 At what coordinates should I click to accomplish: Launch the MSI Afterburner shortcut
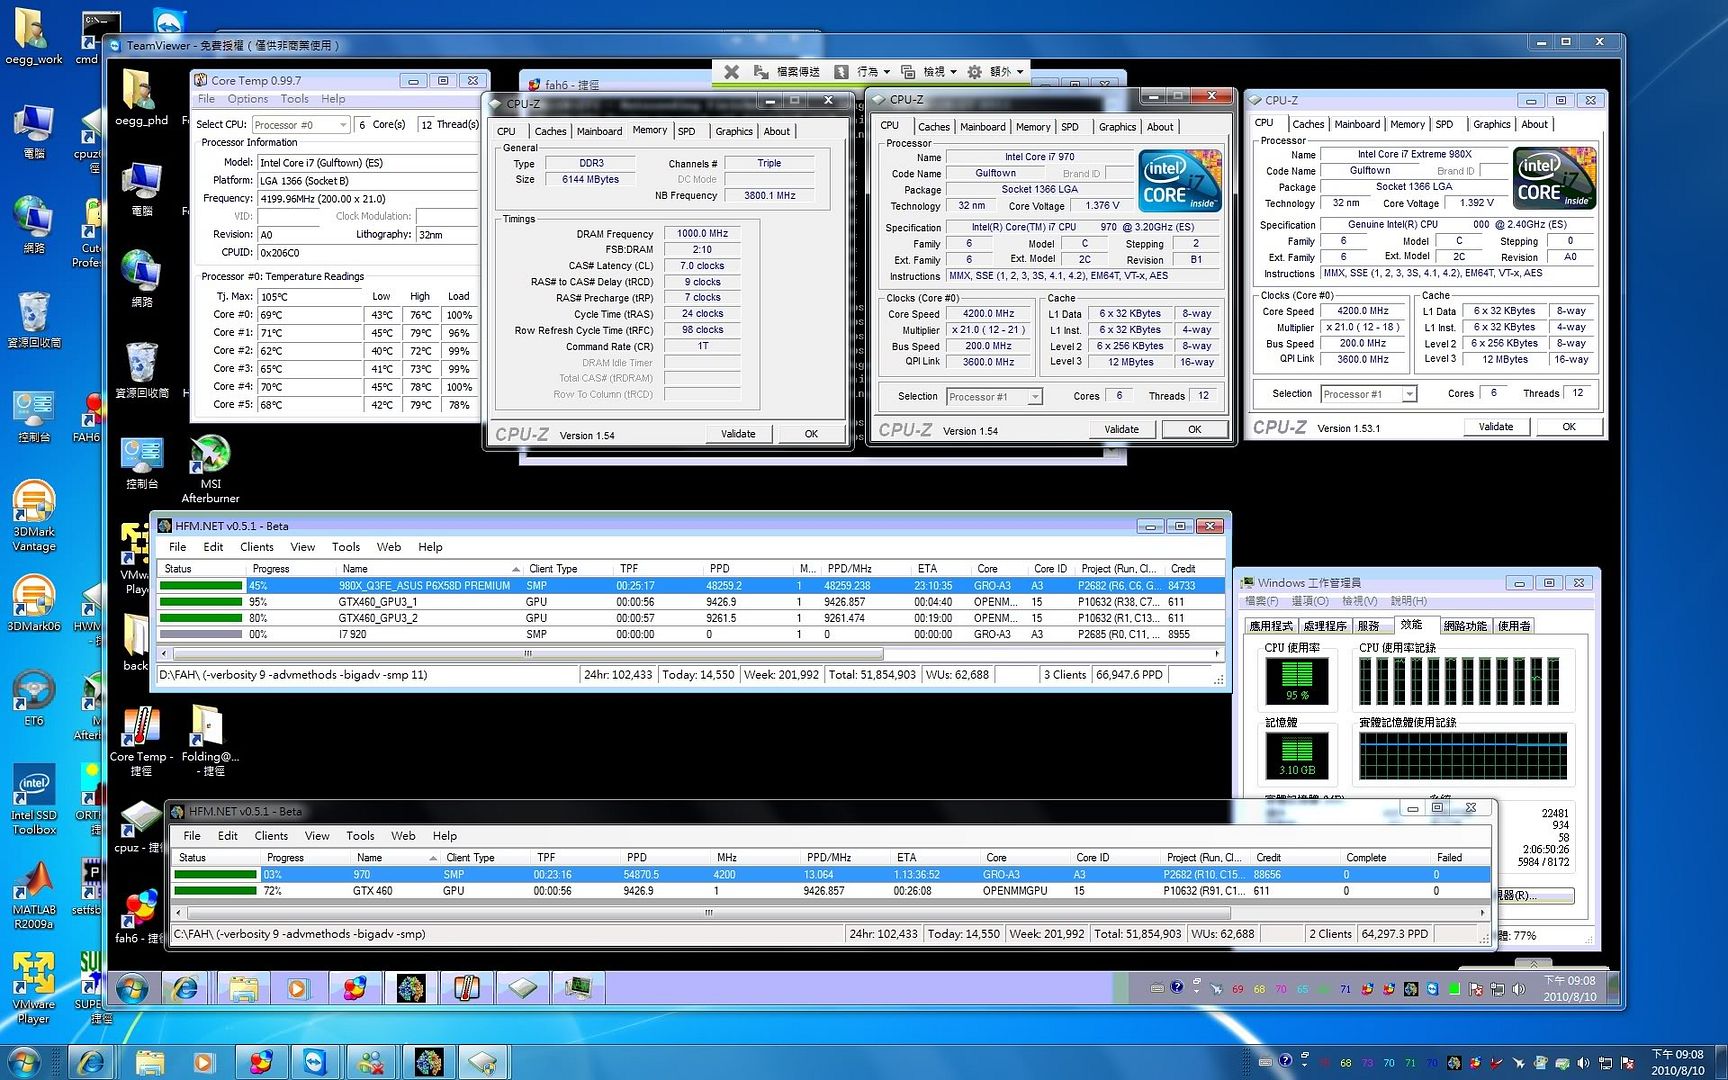[210, 469]
